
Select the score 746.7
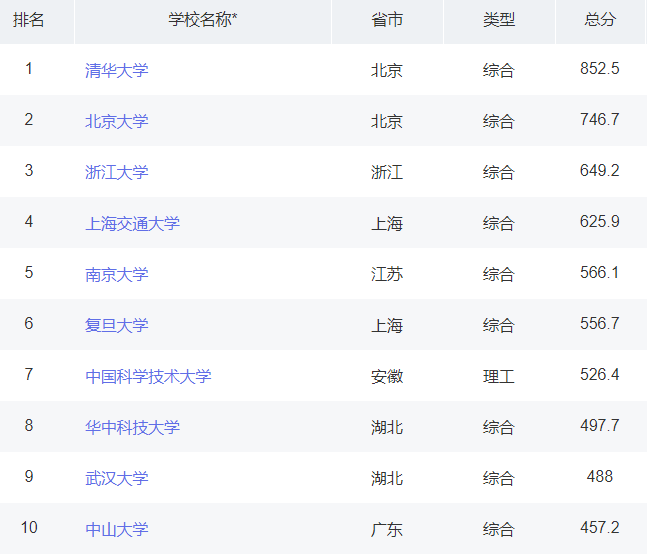(600, 120)
